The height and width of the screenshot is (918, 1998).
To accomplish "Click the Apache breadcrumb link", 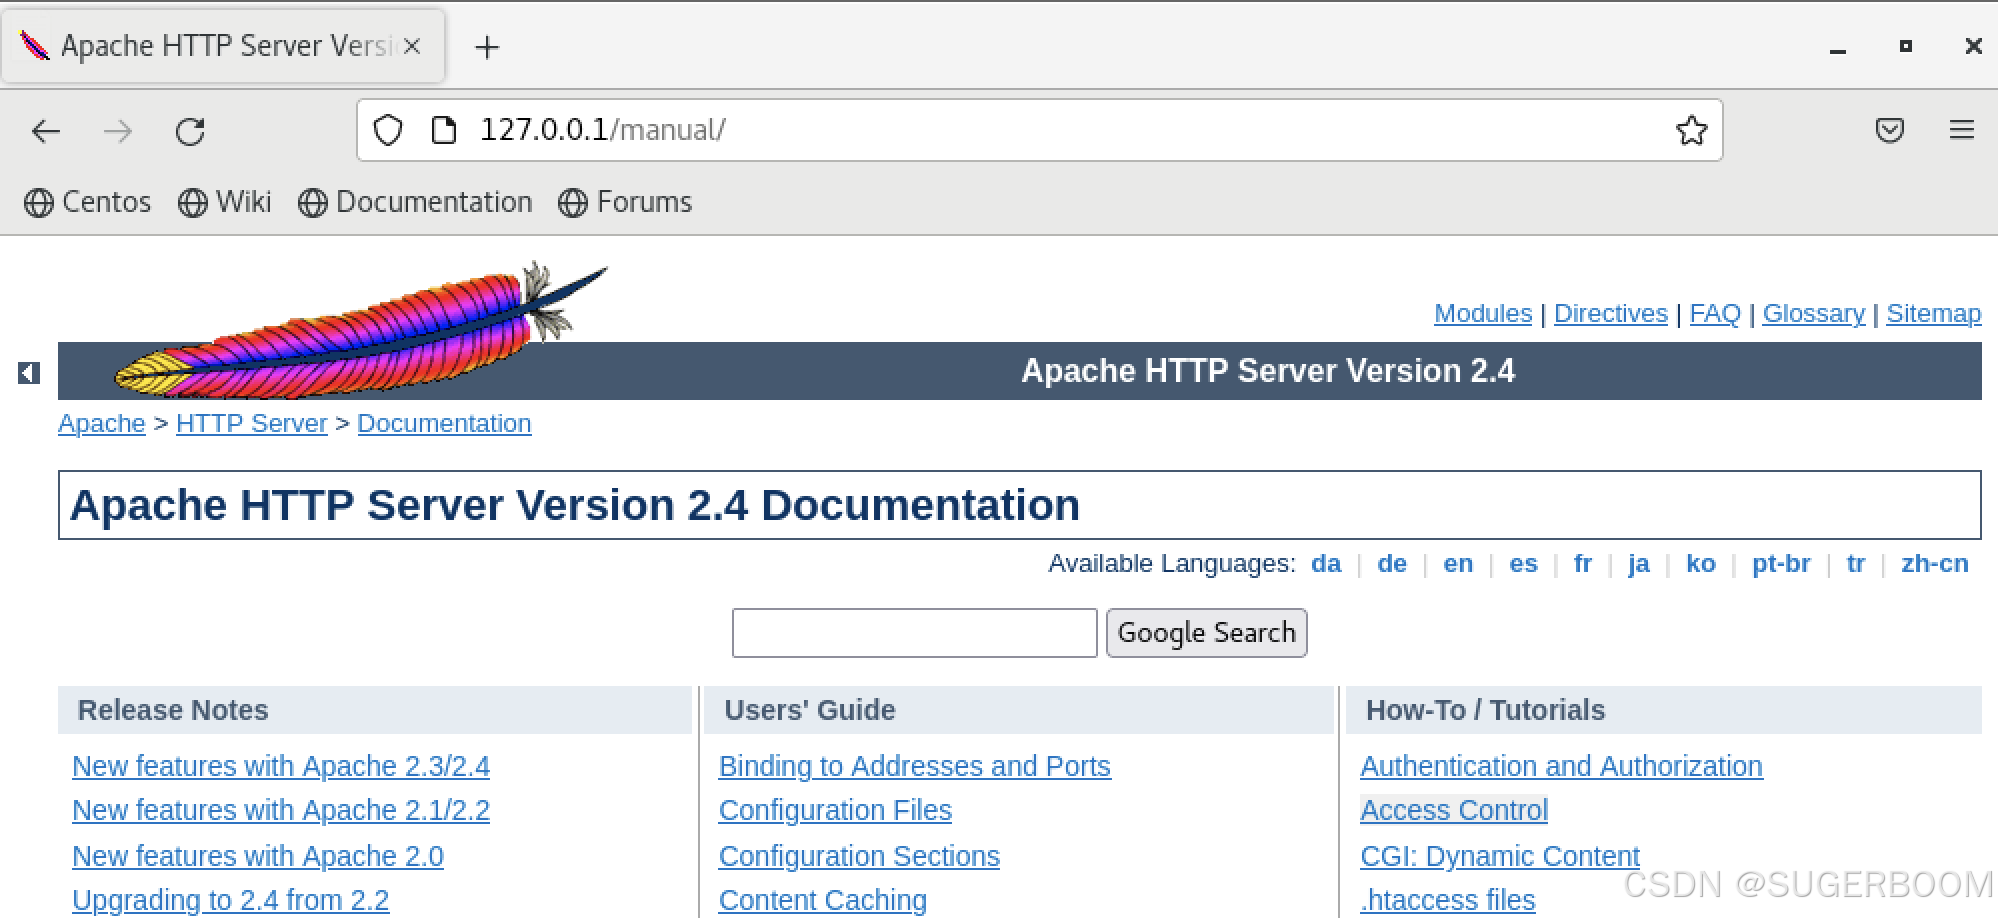I will 102,424.
